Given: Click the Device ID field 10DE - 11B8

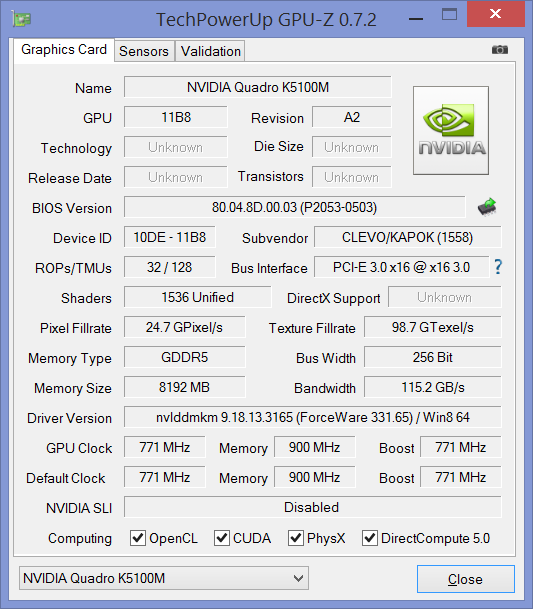Looking at the screenshot, I should tap(170, 237).
